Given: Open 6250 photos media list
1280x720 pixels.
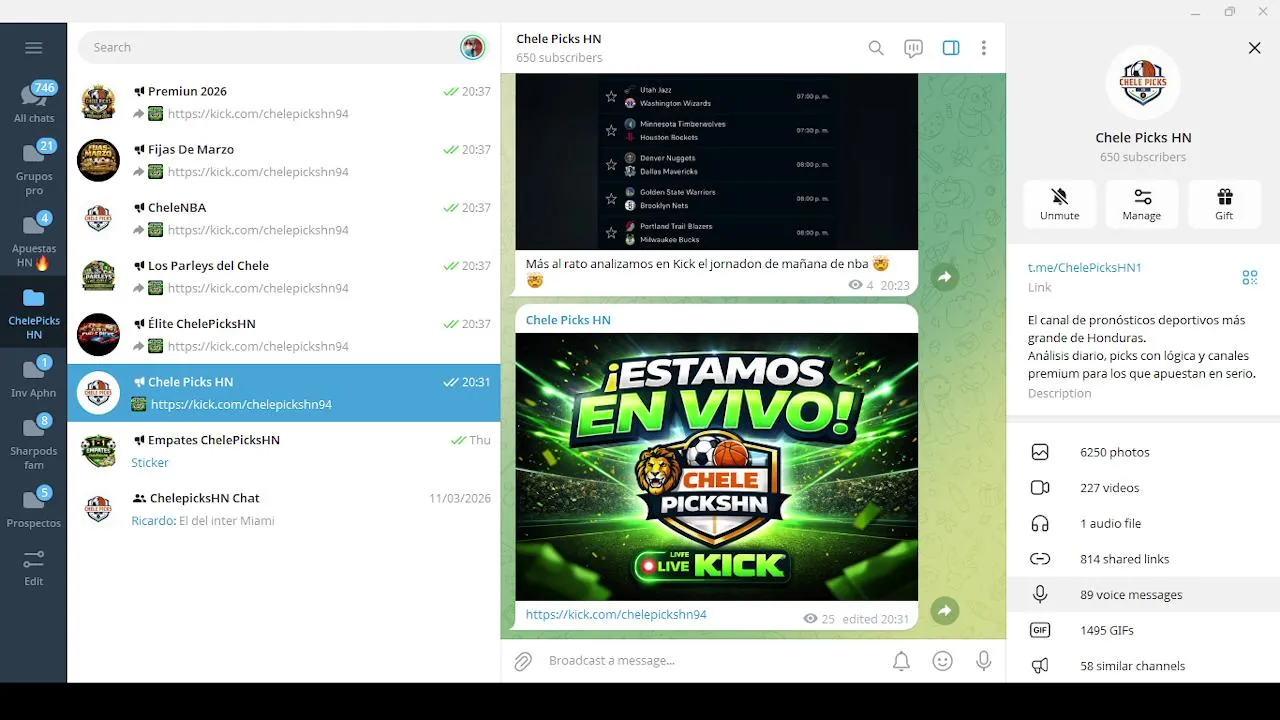Looking at the screenshot, I should point(1143,452).
